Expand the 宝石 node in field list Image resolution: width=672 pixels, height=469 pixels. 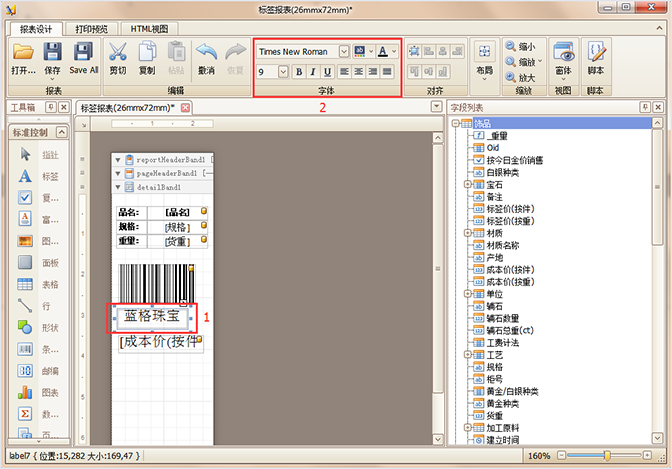468,185
